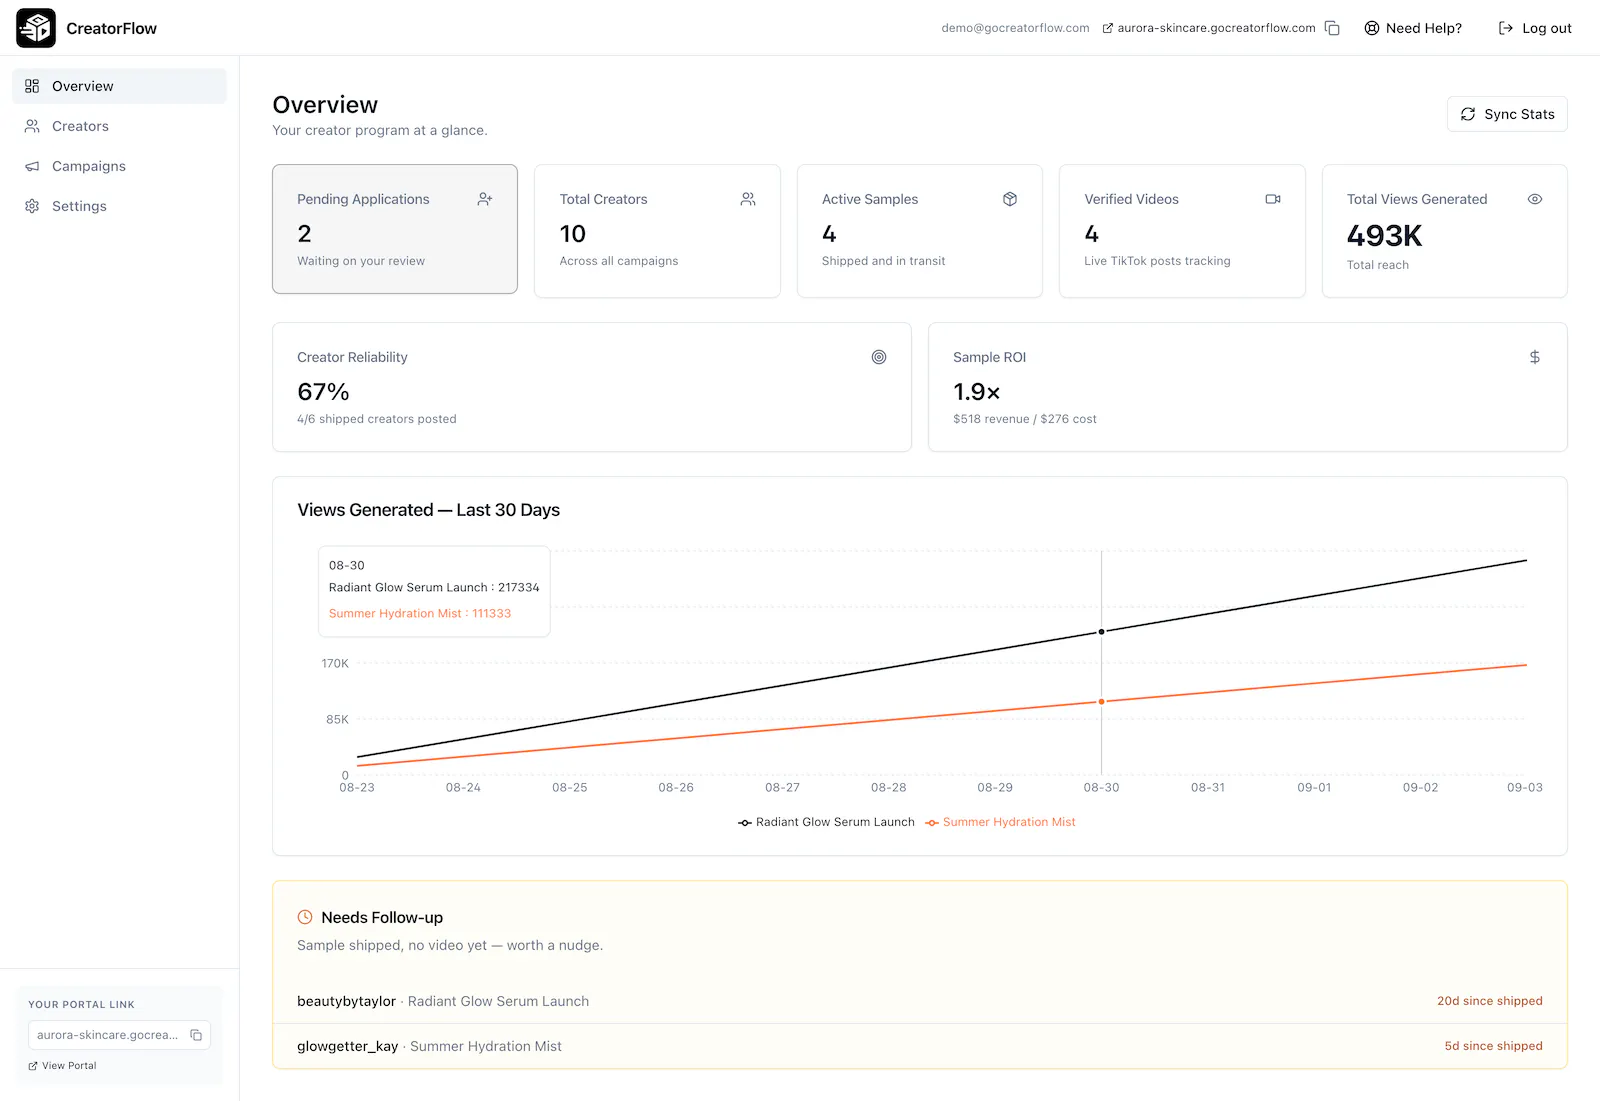Click the '4/6 shipped creators posted' text
Viewport: 1600px width, 1101px height.
pos(377,419)
